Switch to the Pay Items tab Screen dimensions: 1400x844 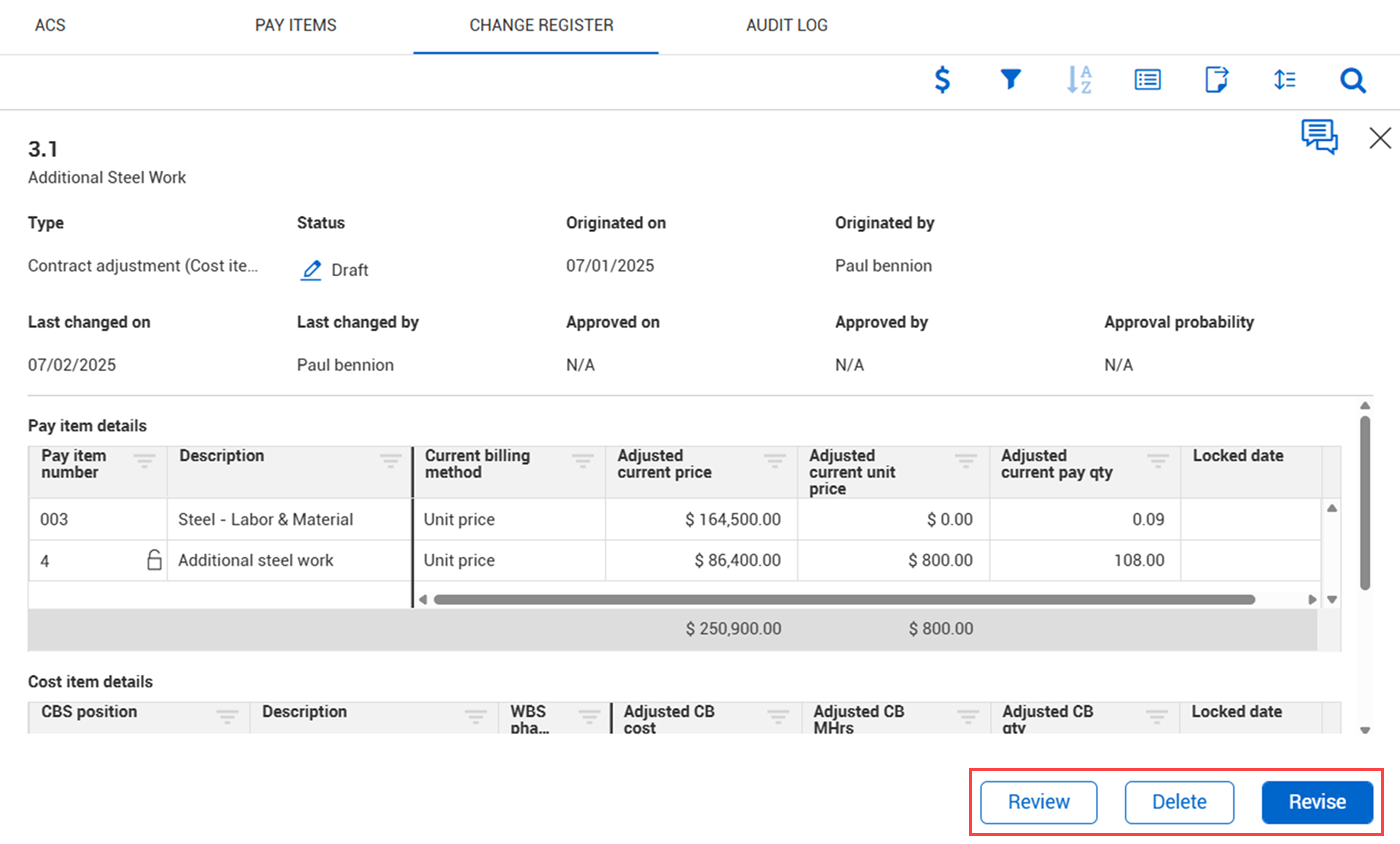[296, 25]
